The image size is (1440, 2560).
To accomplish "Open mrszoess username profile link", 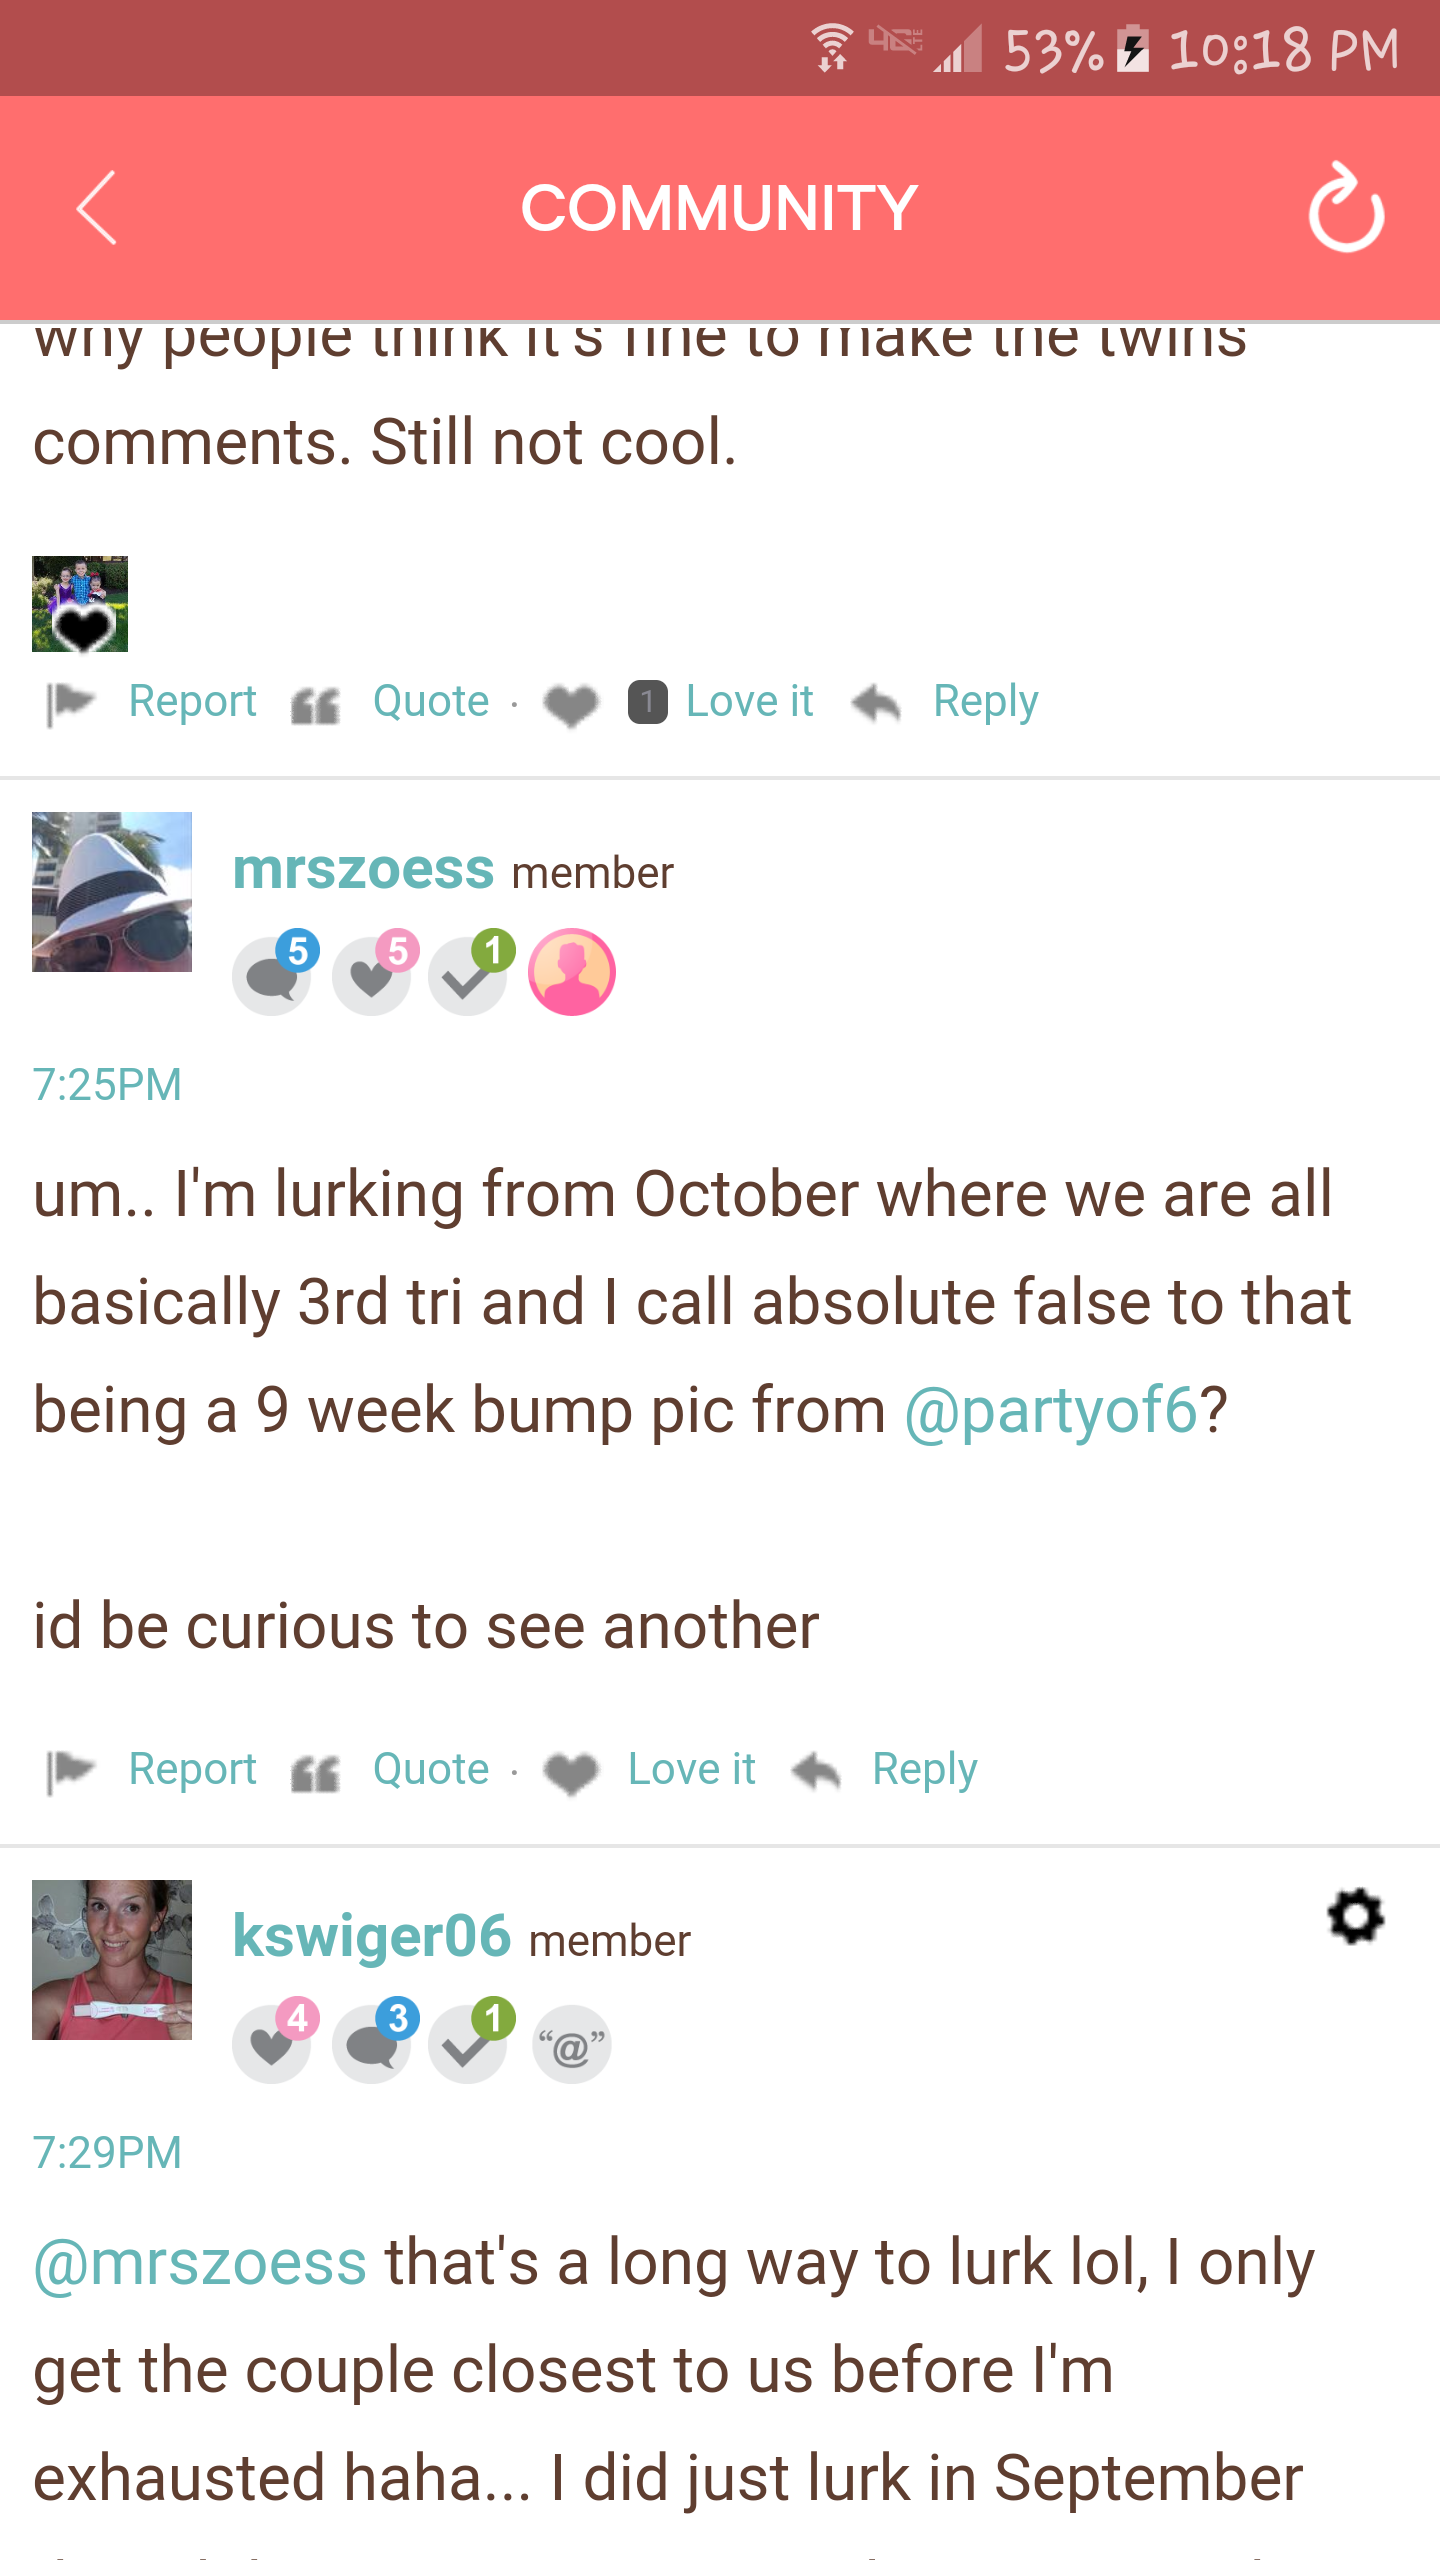I will pyautogui.click(x=364, y=868).
